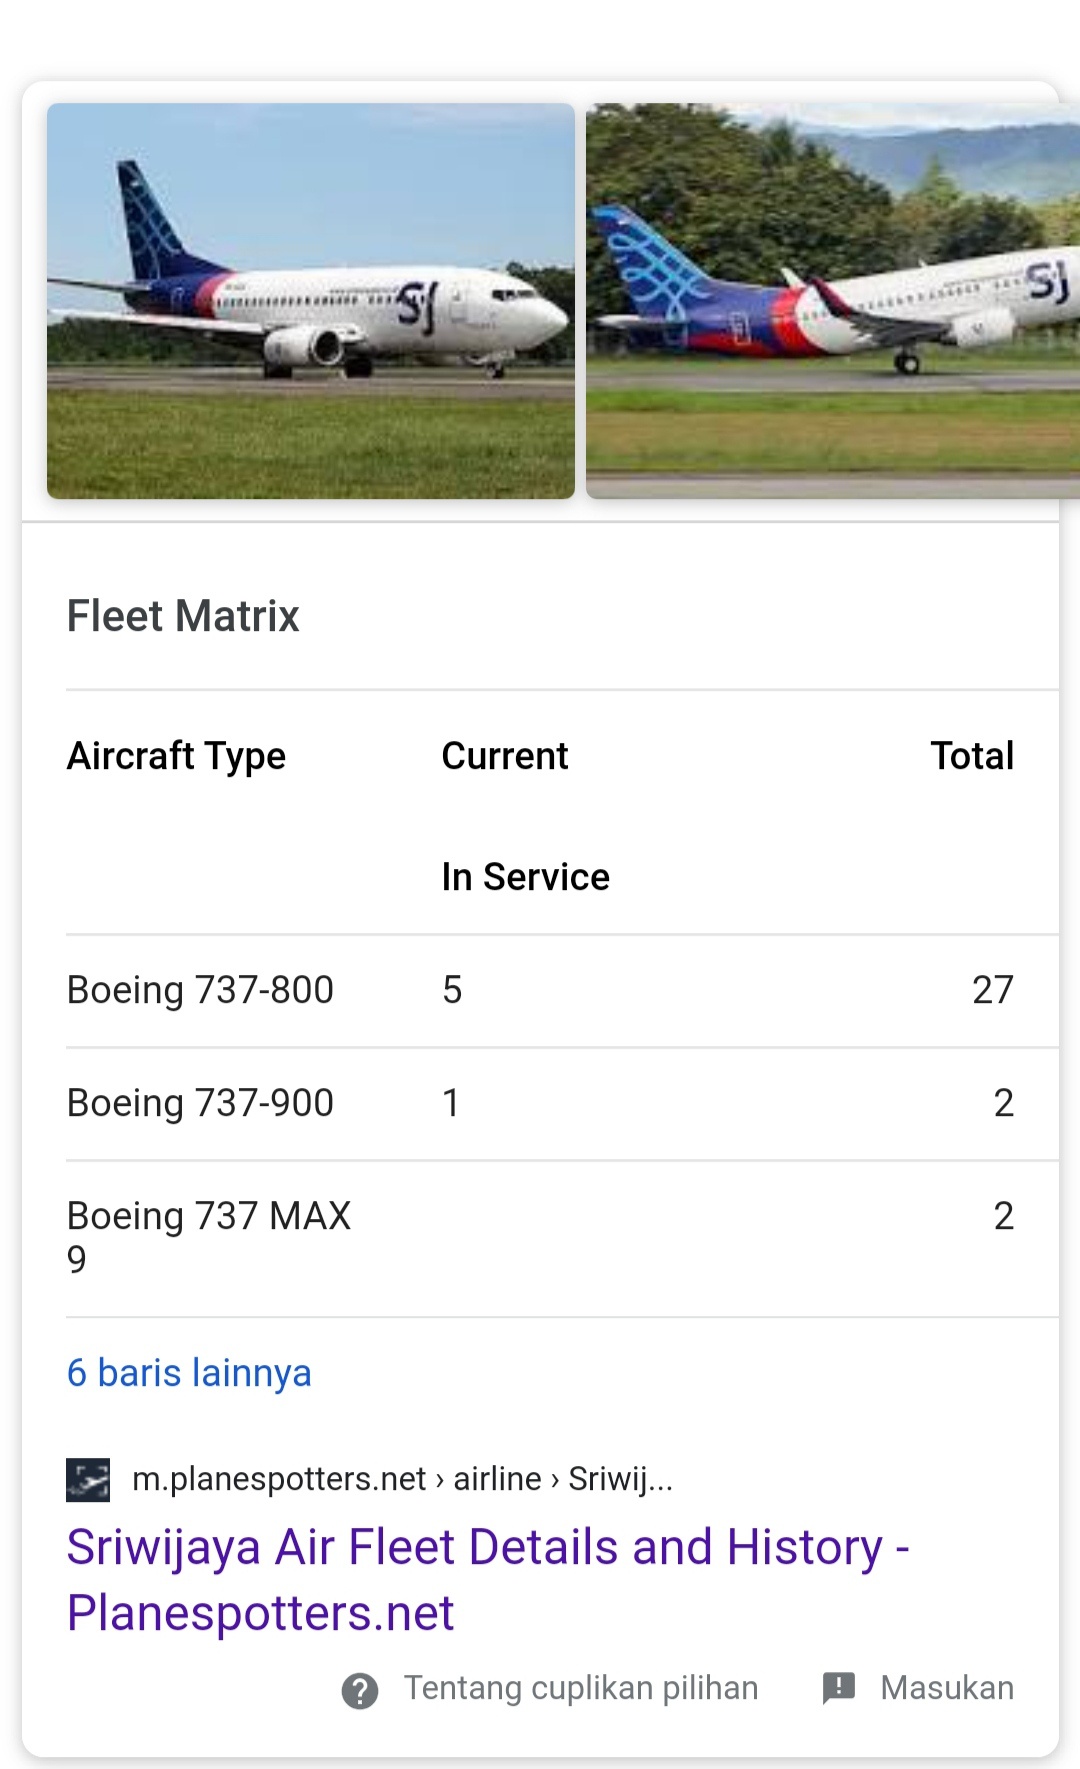Click the Boeing 737-900 row label
The height and width of the screenshot is (1769, 1080).
click(200, 1103)
